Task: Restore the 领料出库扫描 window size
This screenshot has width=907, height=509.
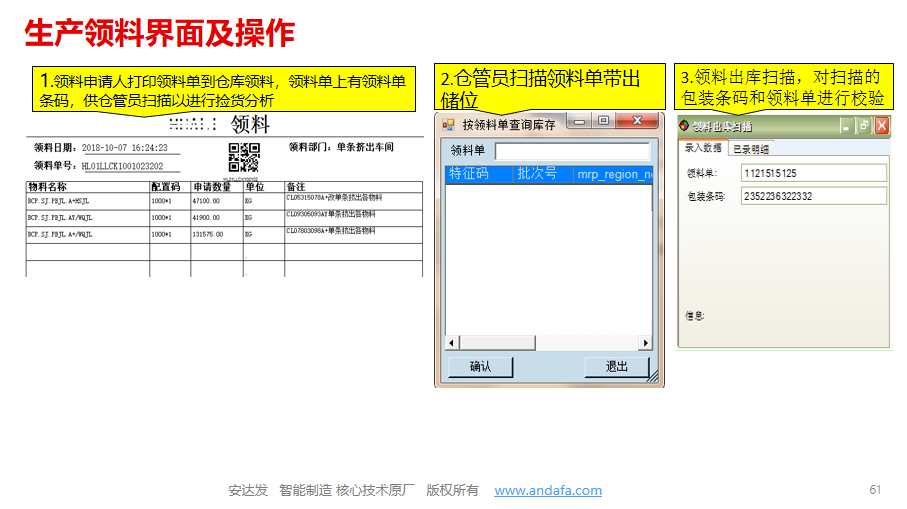Action: point(863,126)
